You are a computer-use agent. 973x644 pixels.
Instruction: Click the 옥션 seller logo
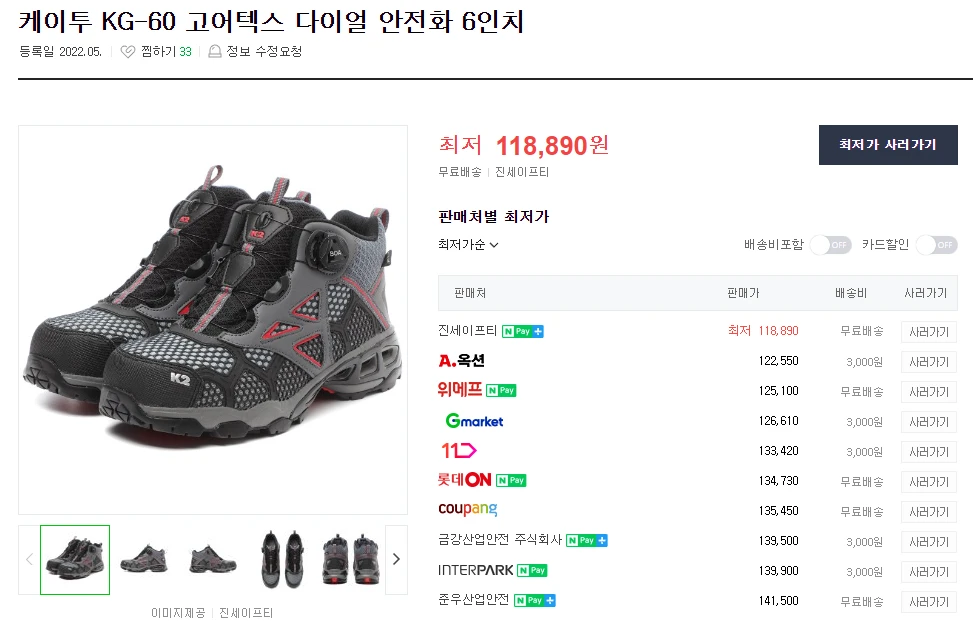(461, 361)
